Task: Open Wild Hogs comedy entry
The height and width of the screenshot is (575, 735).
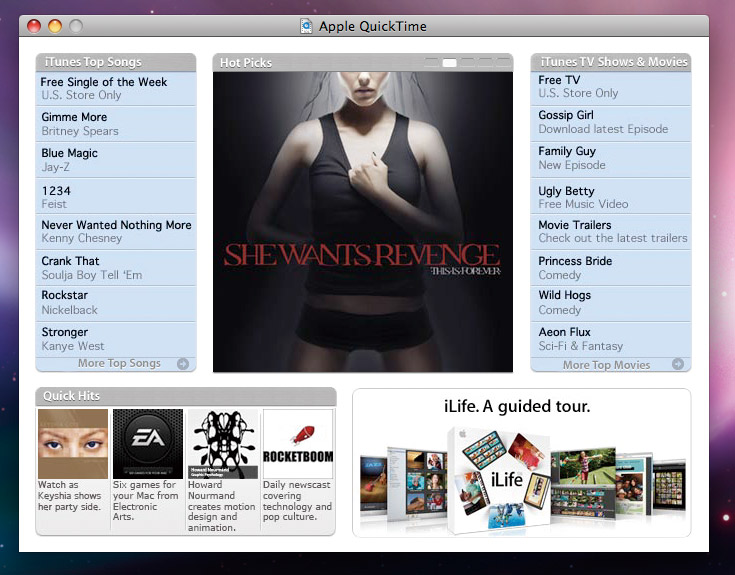Action: [611, 304]
